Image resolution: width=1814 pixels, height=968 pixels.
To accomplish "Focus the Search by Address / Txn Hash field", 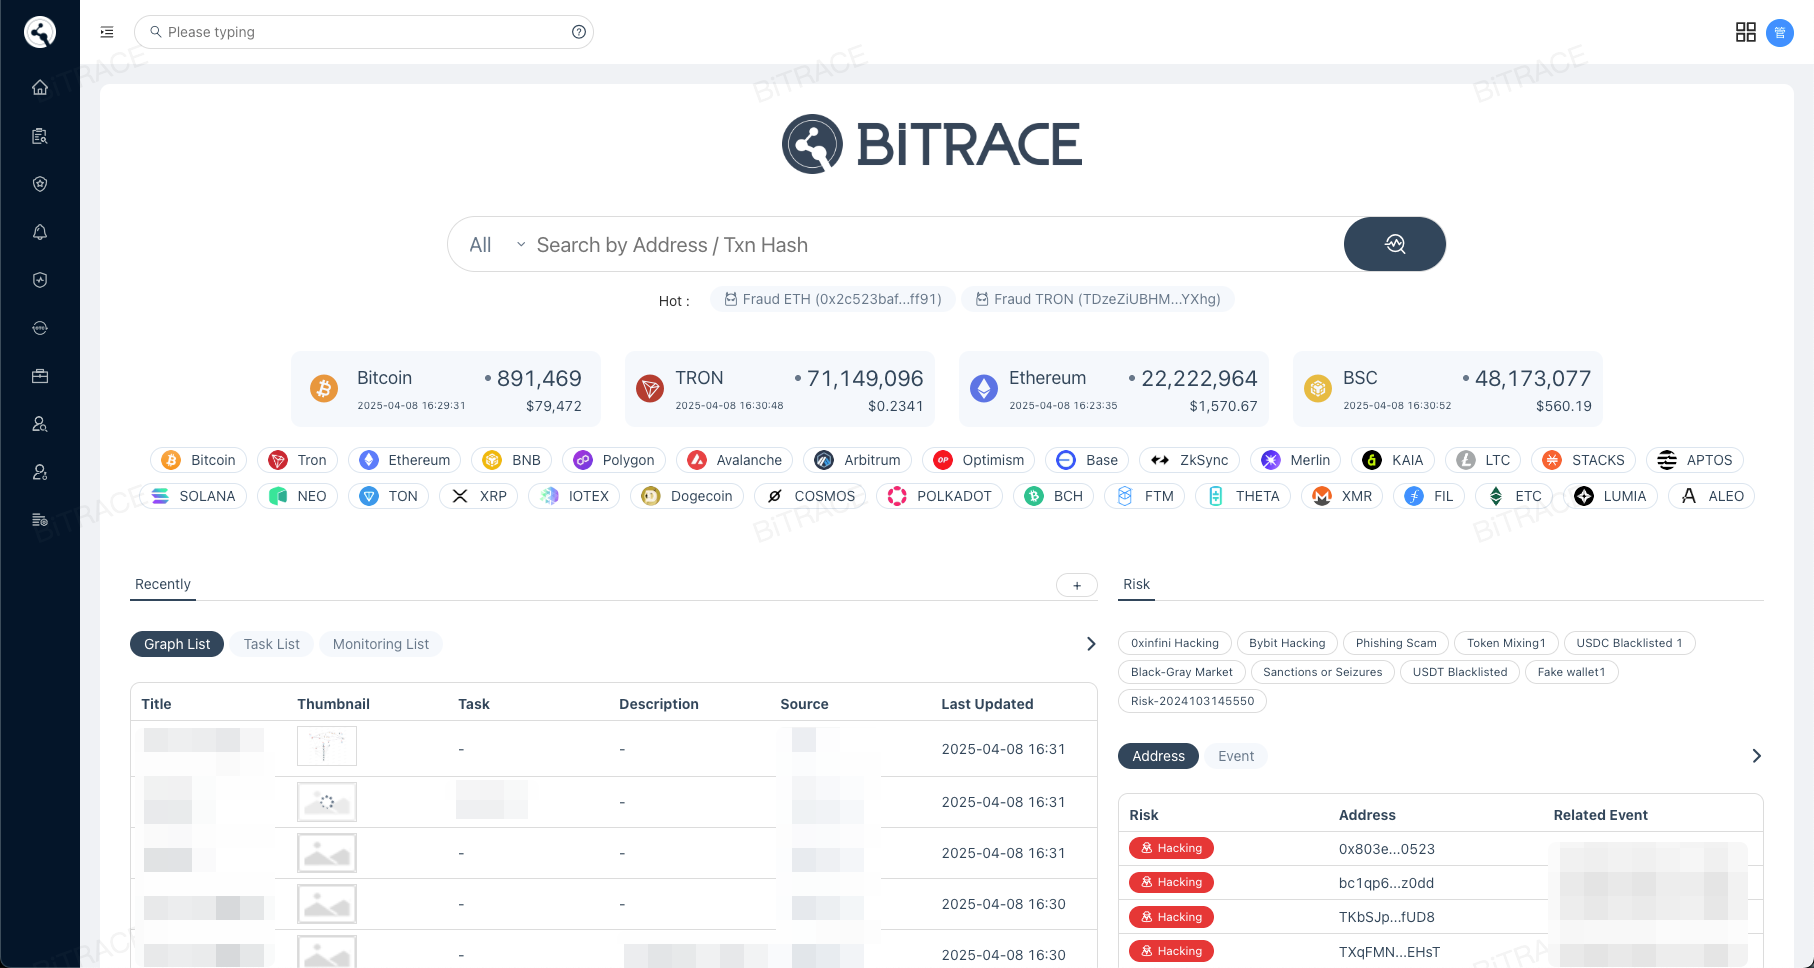I will (x=935, y=245).
